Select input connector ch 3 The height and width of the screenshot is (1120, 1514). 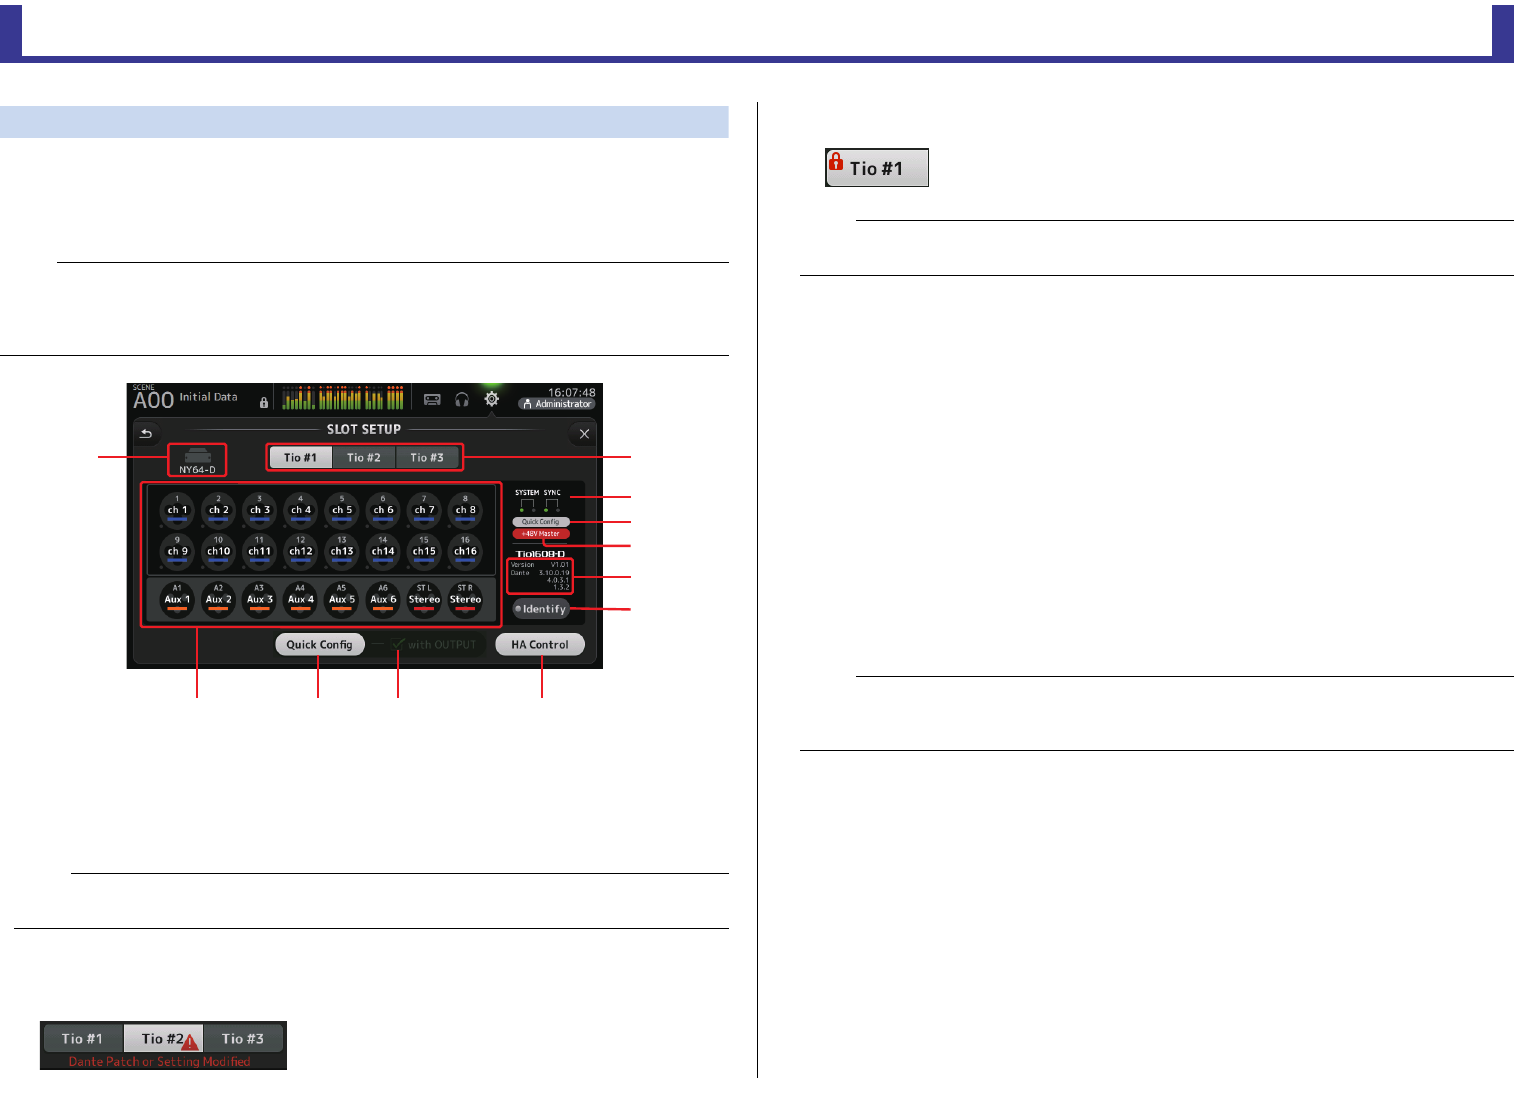(x=260, y=509)
